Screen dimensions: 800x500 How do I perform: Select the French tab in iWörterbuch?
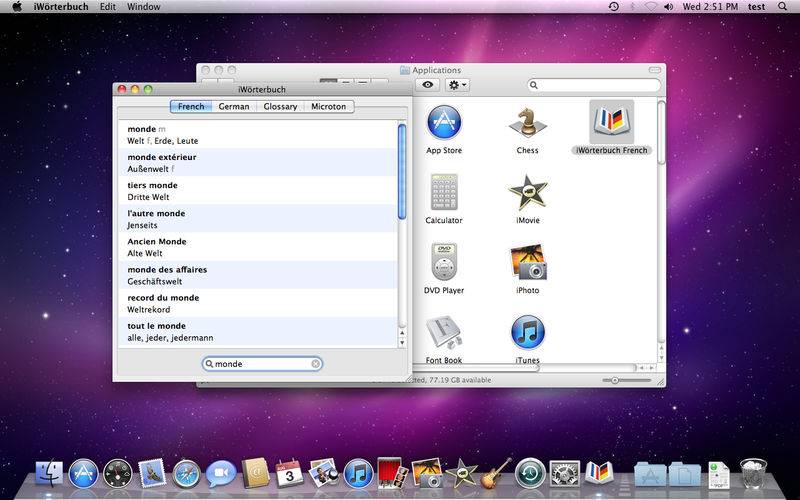click(191, 106)
